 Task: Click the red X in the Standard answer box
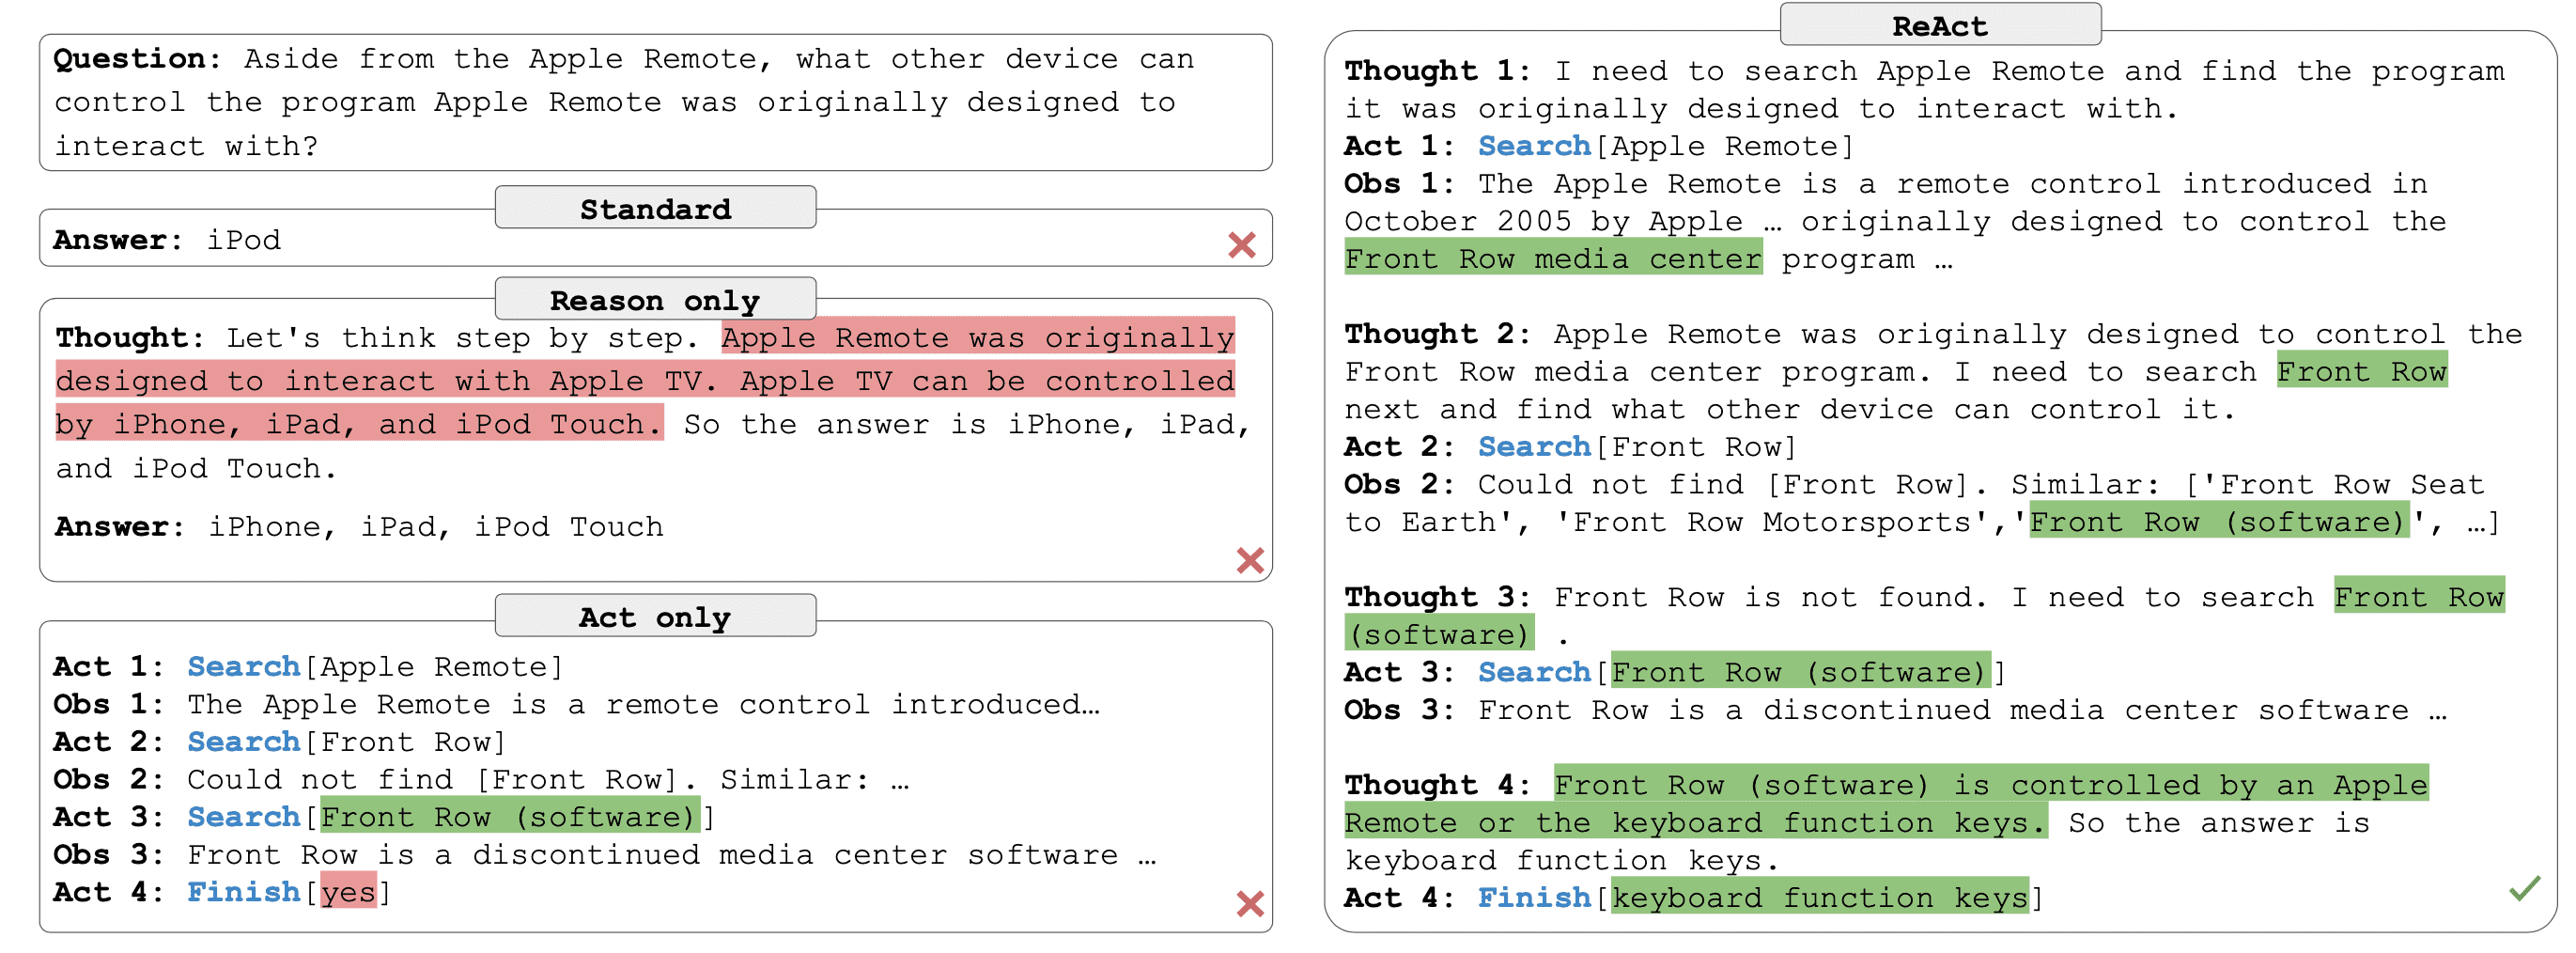click(x=1241, y=244)
